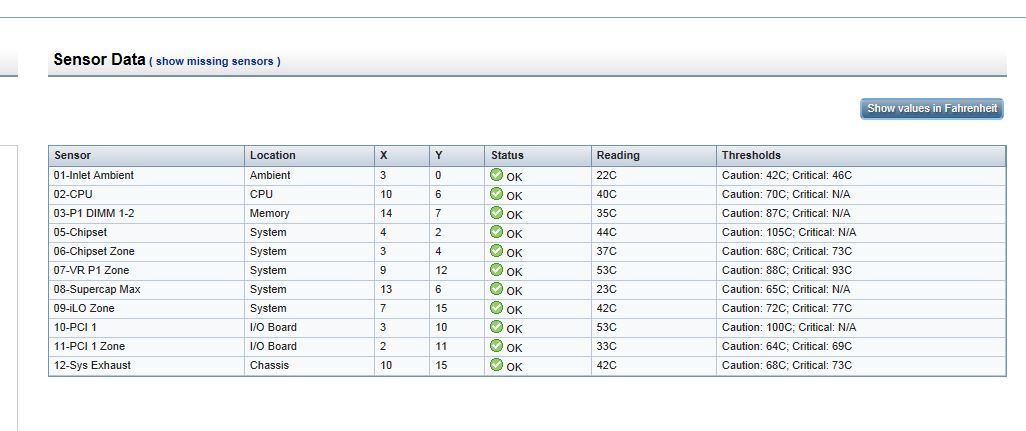Click green check icon for 12-Sys Exhaust
Screen dimensions: 1026x431
click(496, 364)
